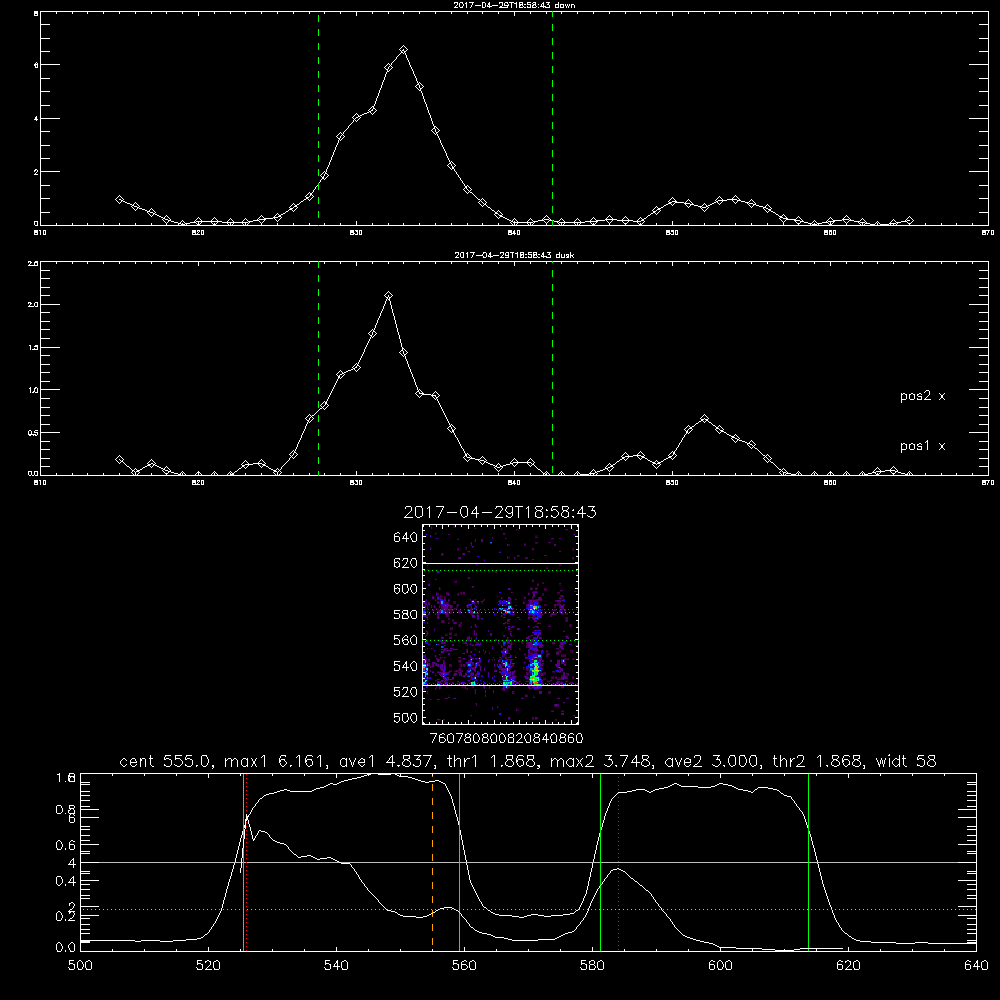Click the spectral heatmap image
This screenshot has height=1000, width=1000.
tap(500, 624)
